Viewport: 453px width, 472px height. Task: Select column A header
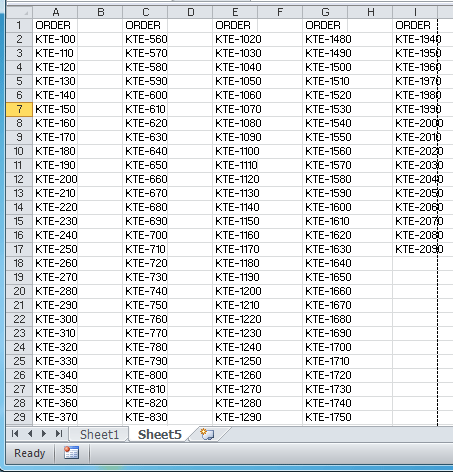55,13
